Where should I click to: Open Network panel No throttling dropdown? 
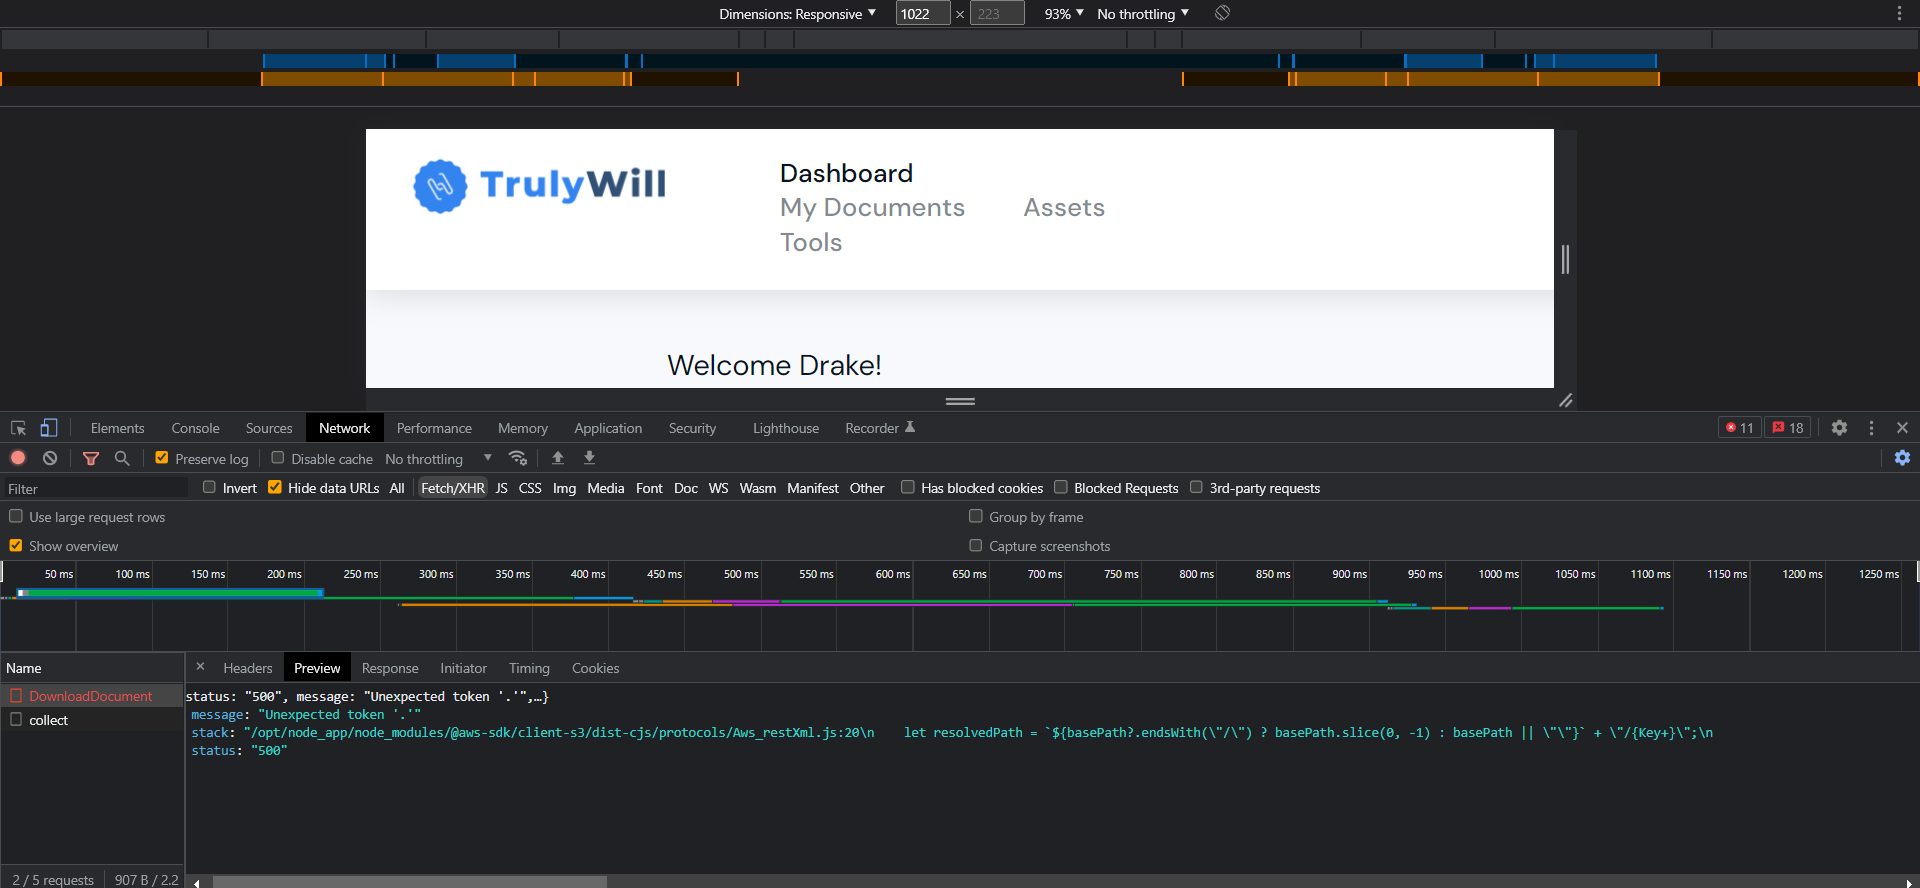click(x=438, y=459)
